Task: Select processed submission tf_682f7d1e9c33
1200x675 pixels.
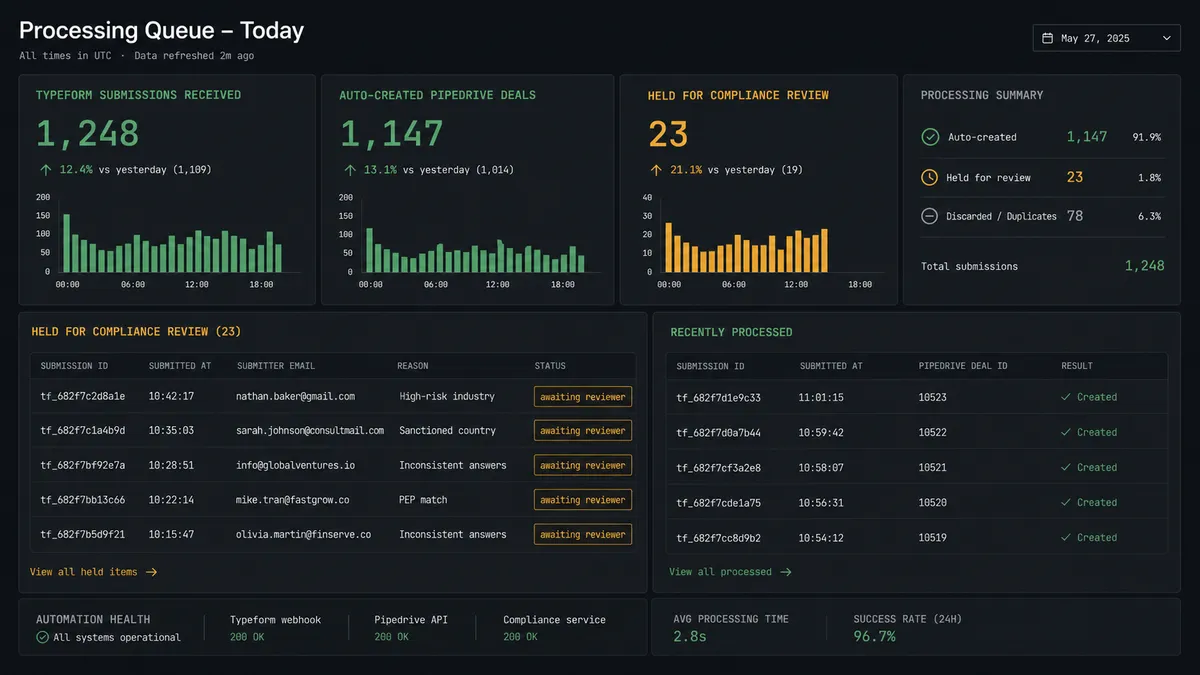Action: pyautogui.click(x=719, y=397)
